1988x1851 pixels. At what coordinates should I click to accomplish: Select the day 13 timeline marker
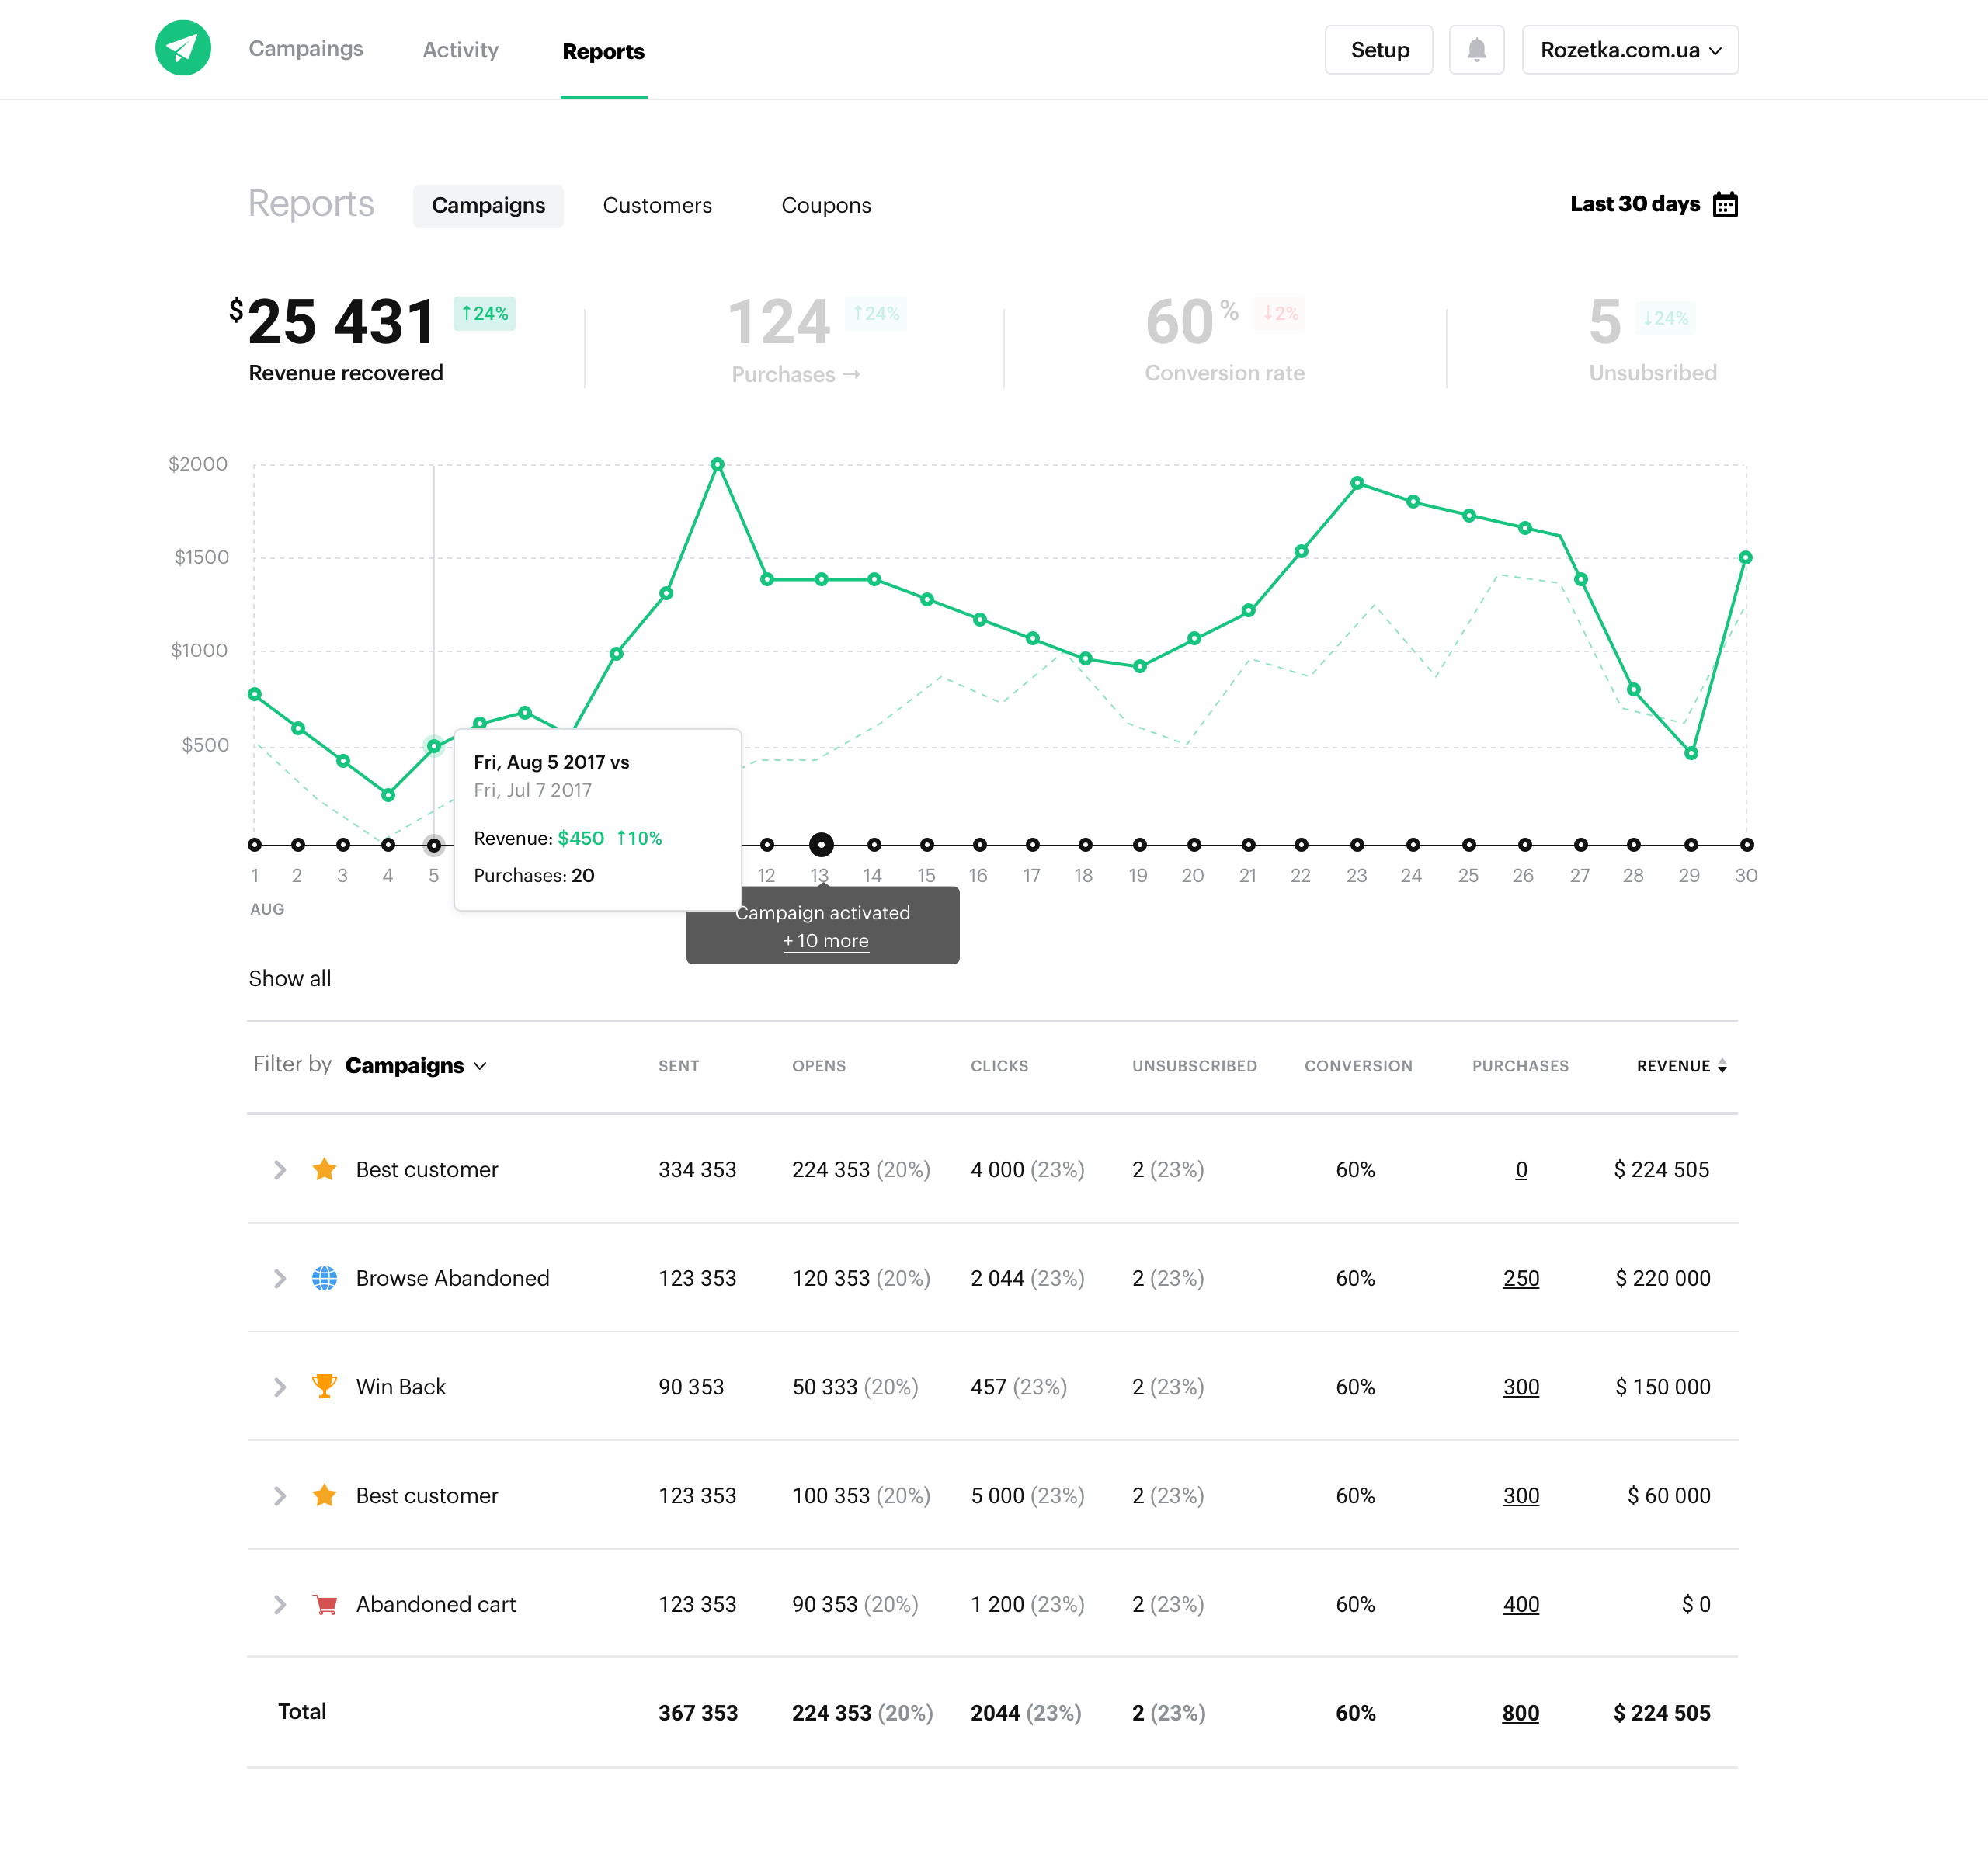[x=821, y=845]
